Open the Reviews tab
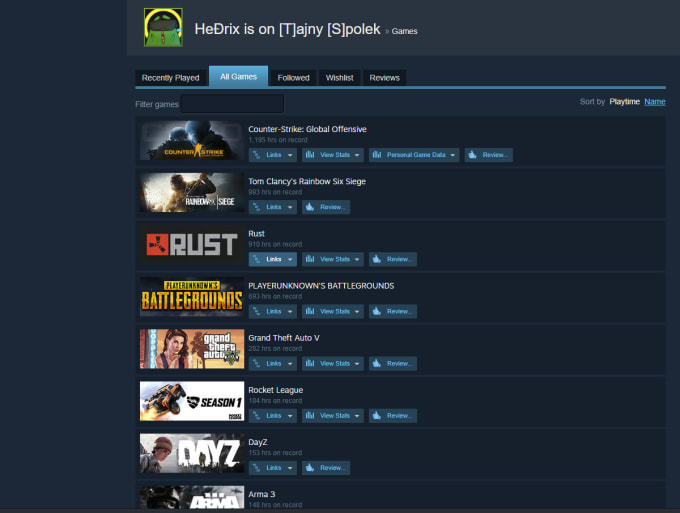 pos(385,78)
